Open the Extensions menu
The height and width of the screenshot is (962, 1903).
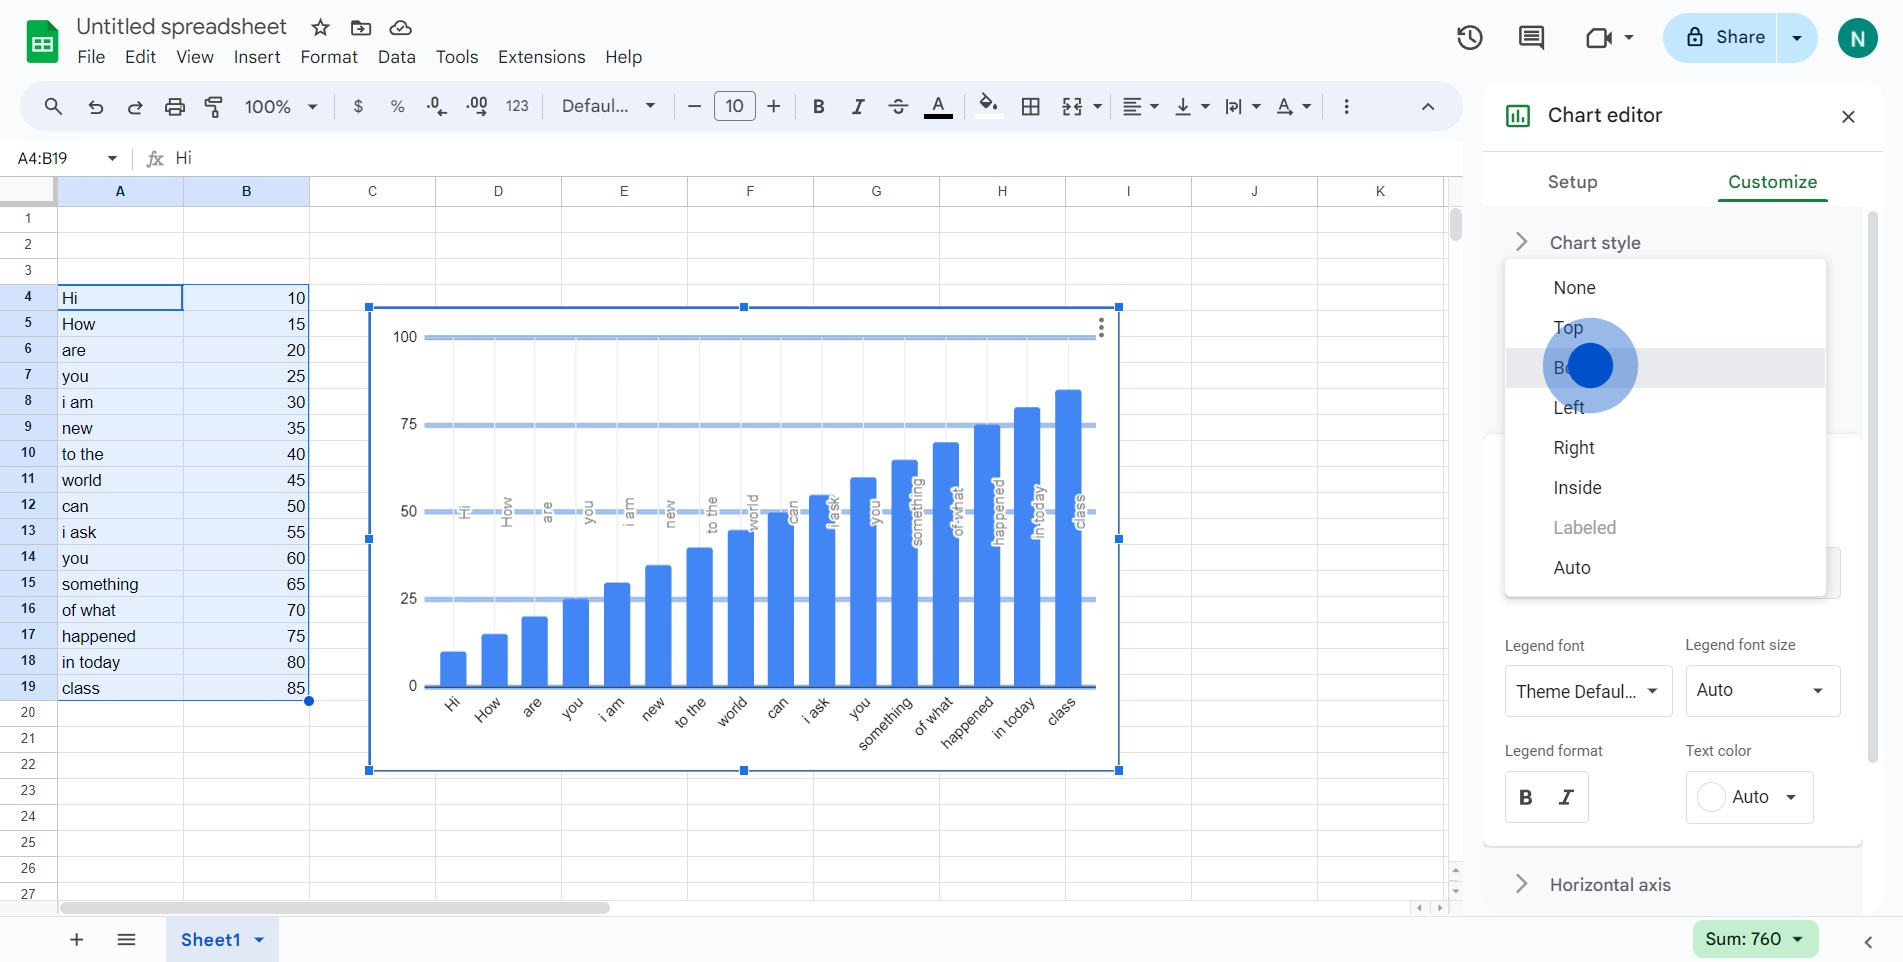pyautogui.click(x=541, y=57)
